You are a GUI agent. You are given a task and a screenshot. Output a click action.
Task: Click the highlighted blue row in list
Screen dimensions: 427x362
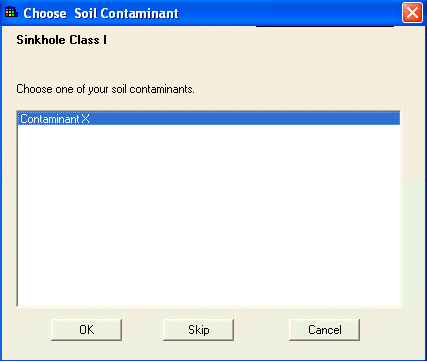[x=209, y=119]
